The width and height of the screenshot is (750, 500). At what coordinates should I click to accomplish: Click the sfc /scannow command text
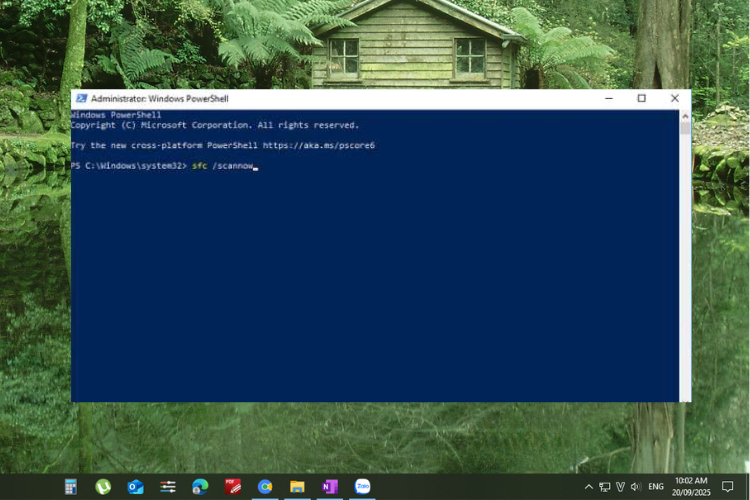(x=222, y=166)
